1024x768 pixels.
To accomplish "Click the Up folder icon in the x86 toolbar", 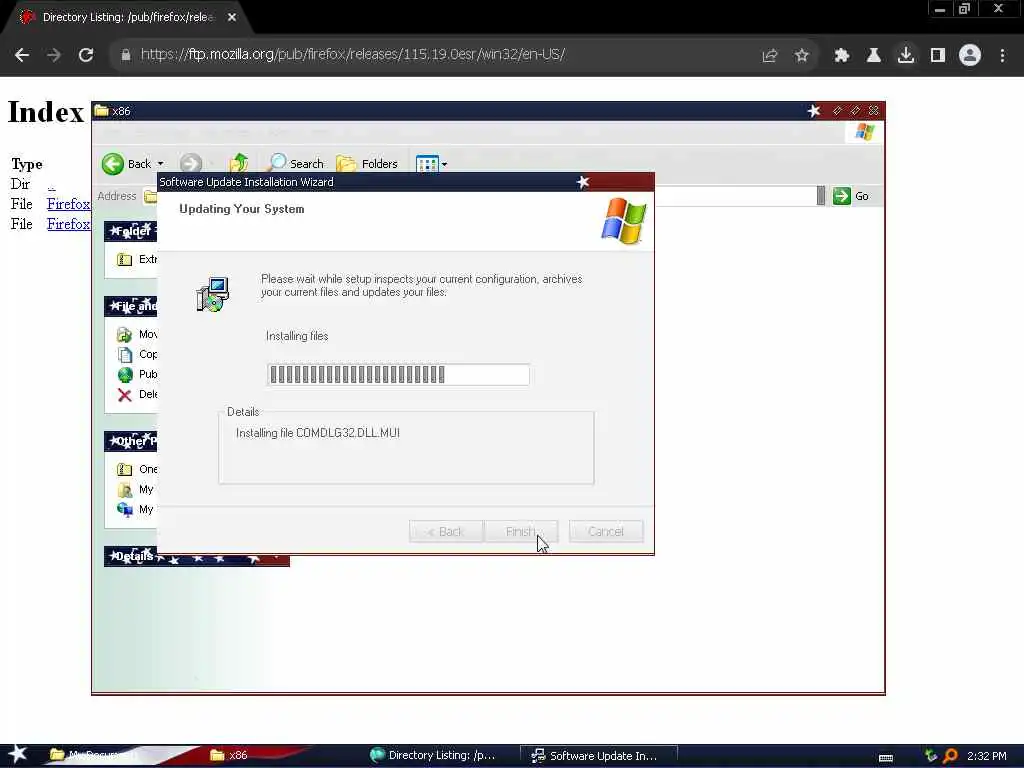I will [x=238, y=163].
